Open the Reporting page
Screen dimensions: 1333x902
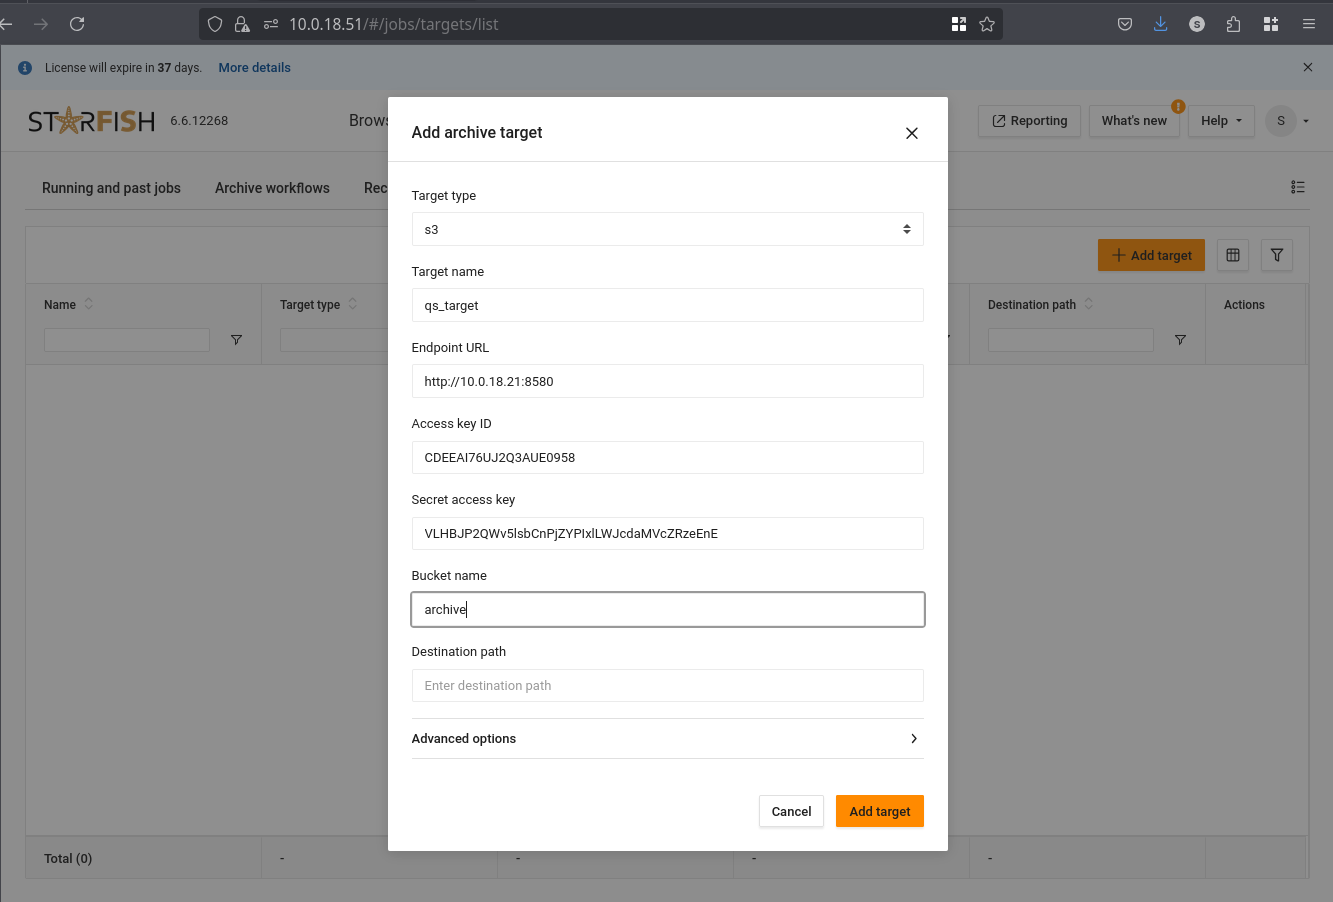1029,121
